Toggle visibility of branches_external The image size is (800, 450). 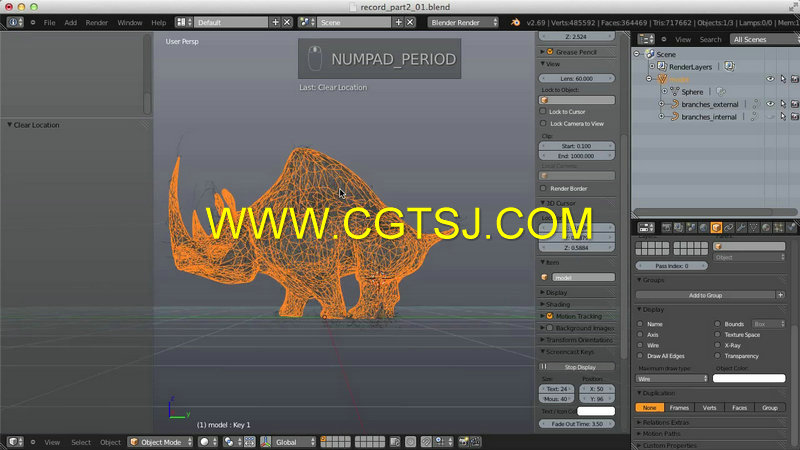coord(770,104)
